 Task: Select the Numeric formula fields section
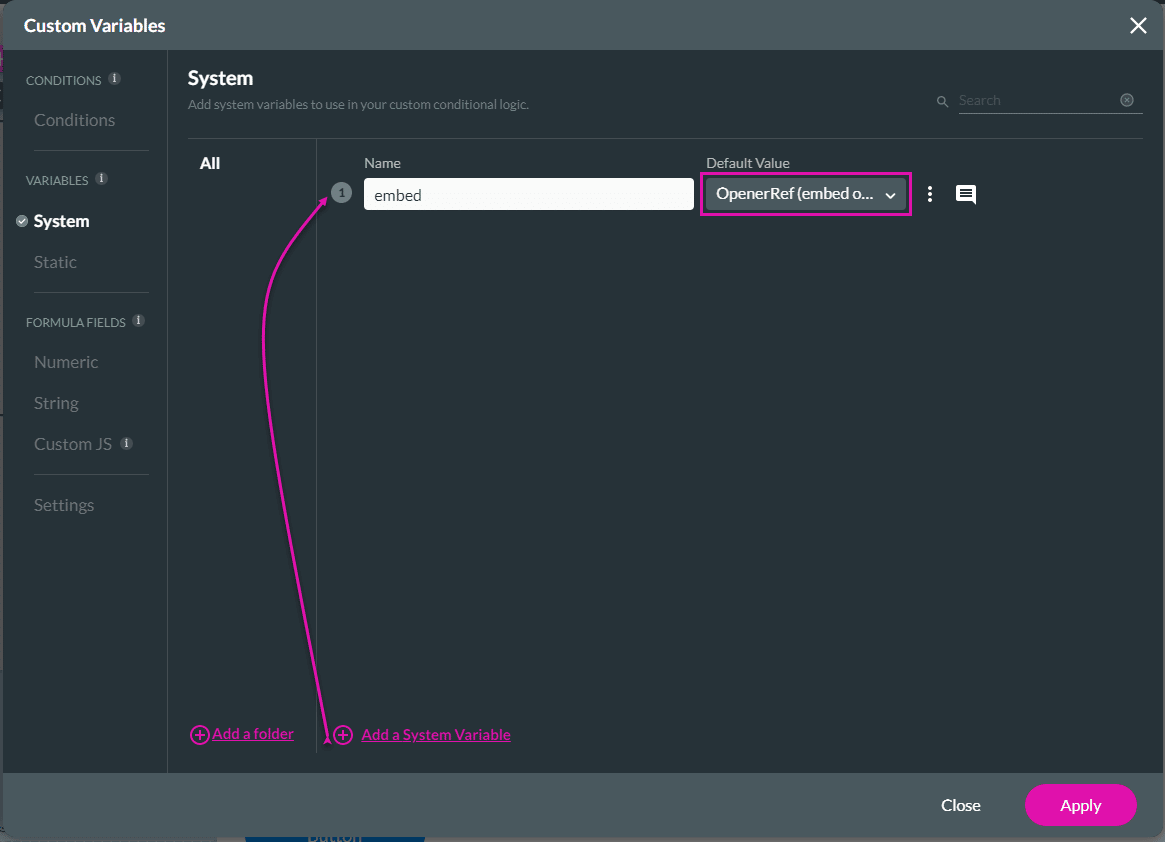point(66,361)
